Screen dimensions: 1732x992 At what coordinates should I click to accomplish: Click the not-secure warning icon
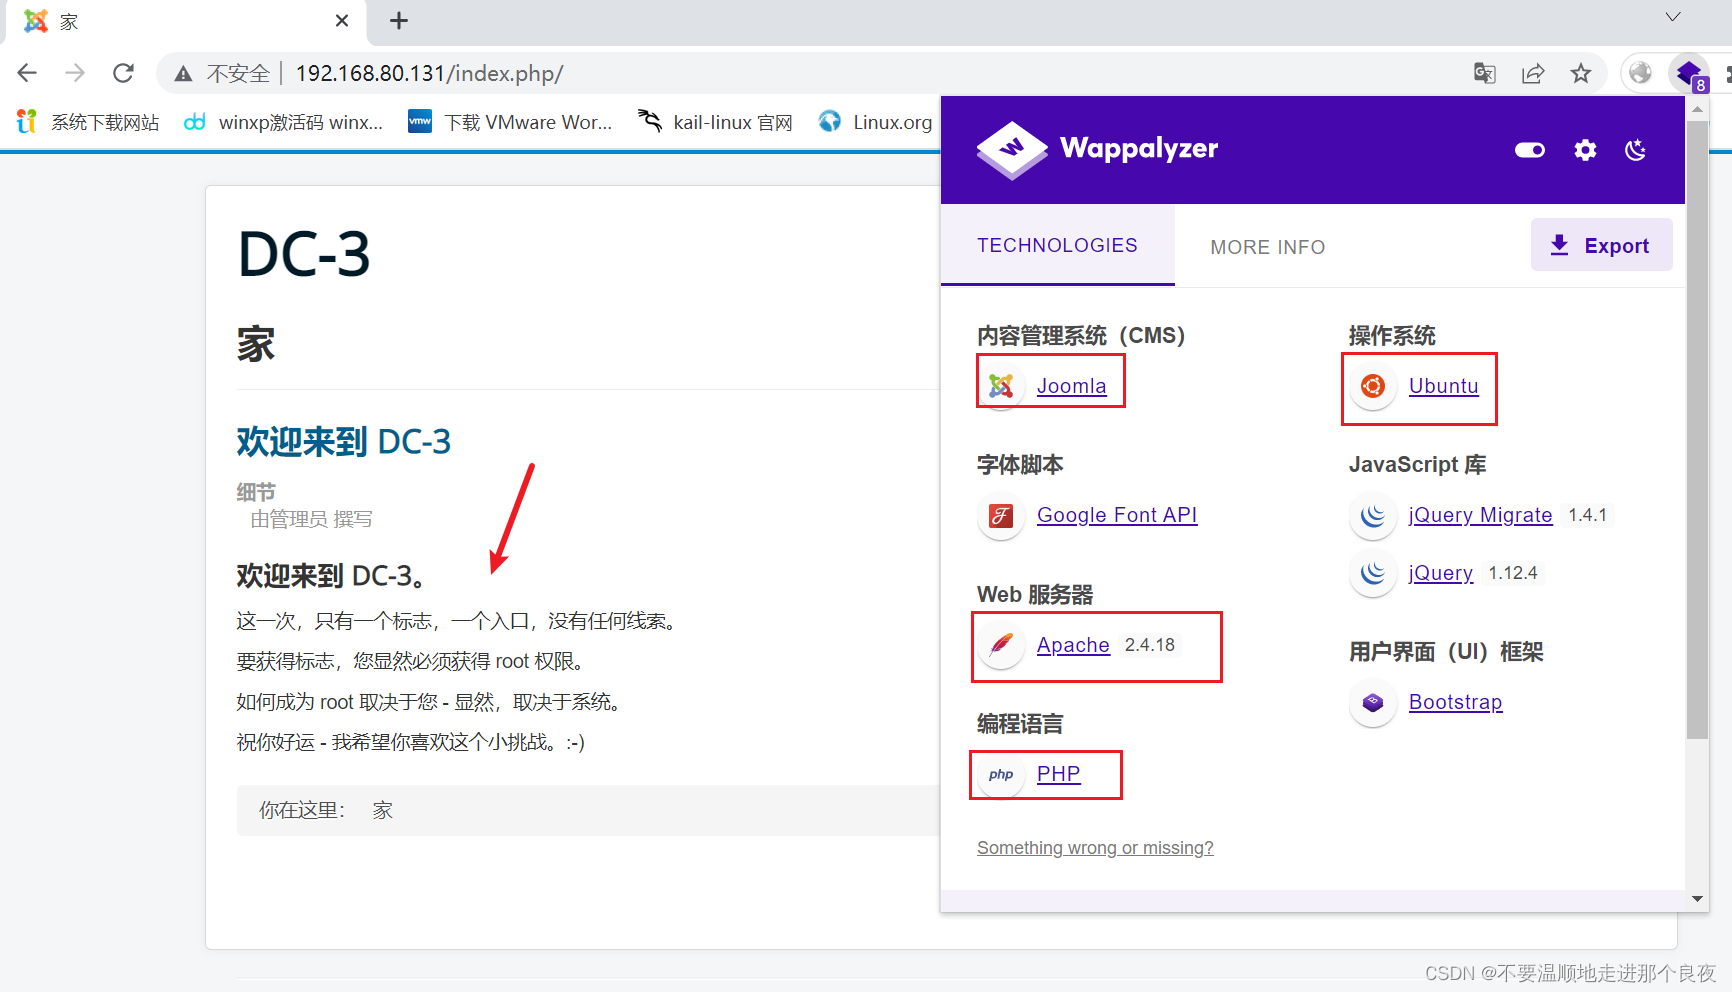[x=183, y=74]
